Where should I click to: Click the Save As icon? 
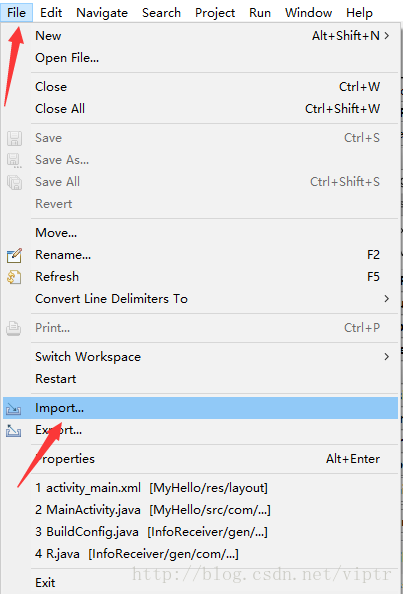pos(14,161)
